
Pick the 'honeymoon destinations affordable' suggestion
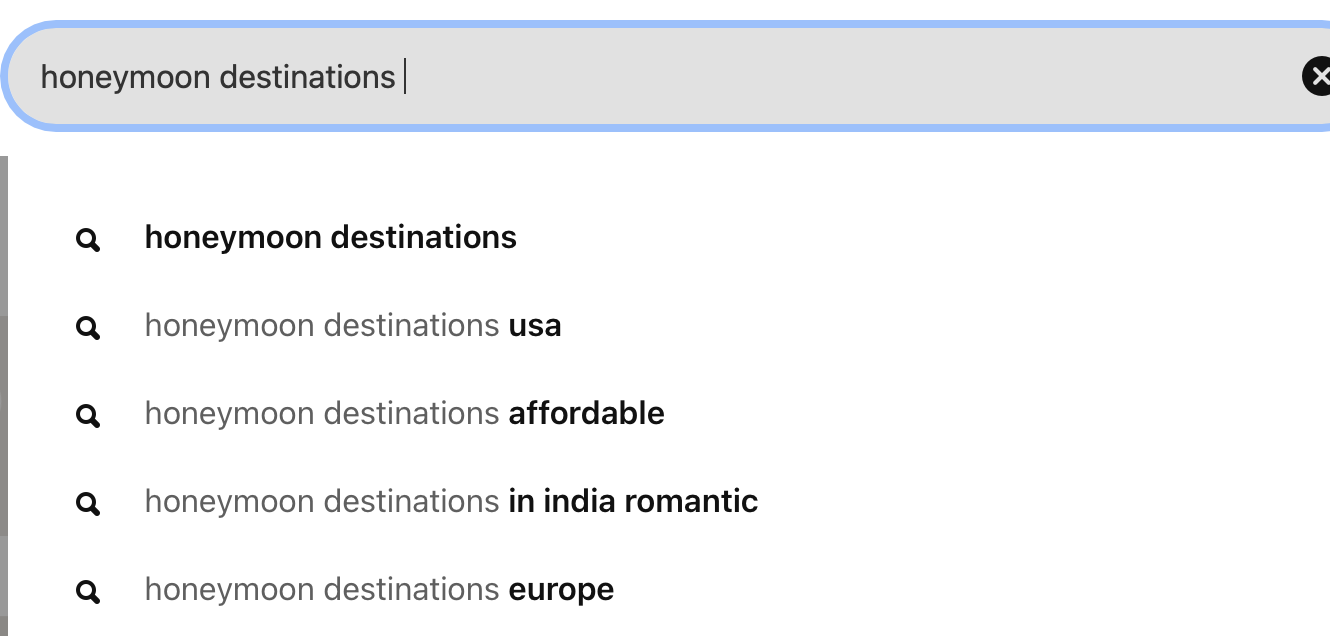[404, 414]
